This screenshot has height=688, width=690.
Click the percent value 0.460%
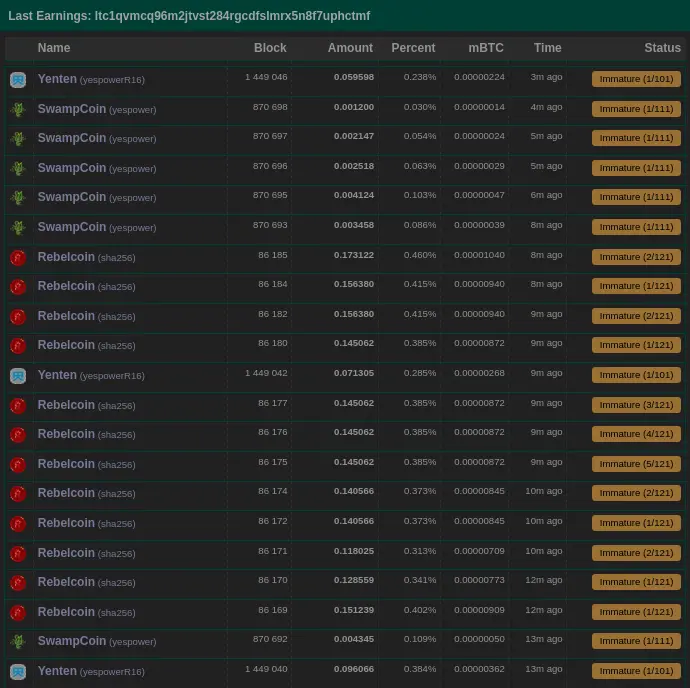(x=420, y=255)
